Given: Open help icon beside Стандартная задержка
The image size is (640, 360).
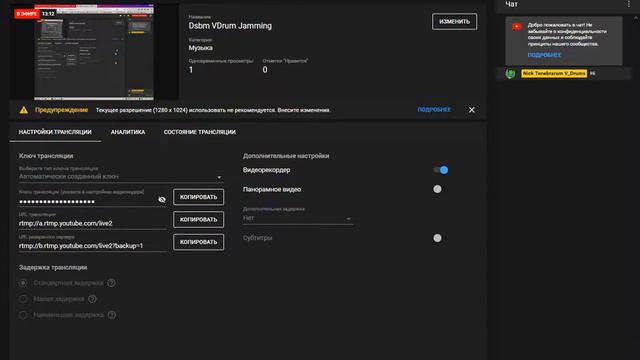Looking at the screenshot, I should point(111,283).
